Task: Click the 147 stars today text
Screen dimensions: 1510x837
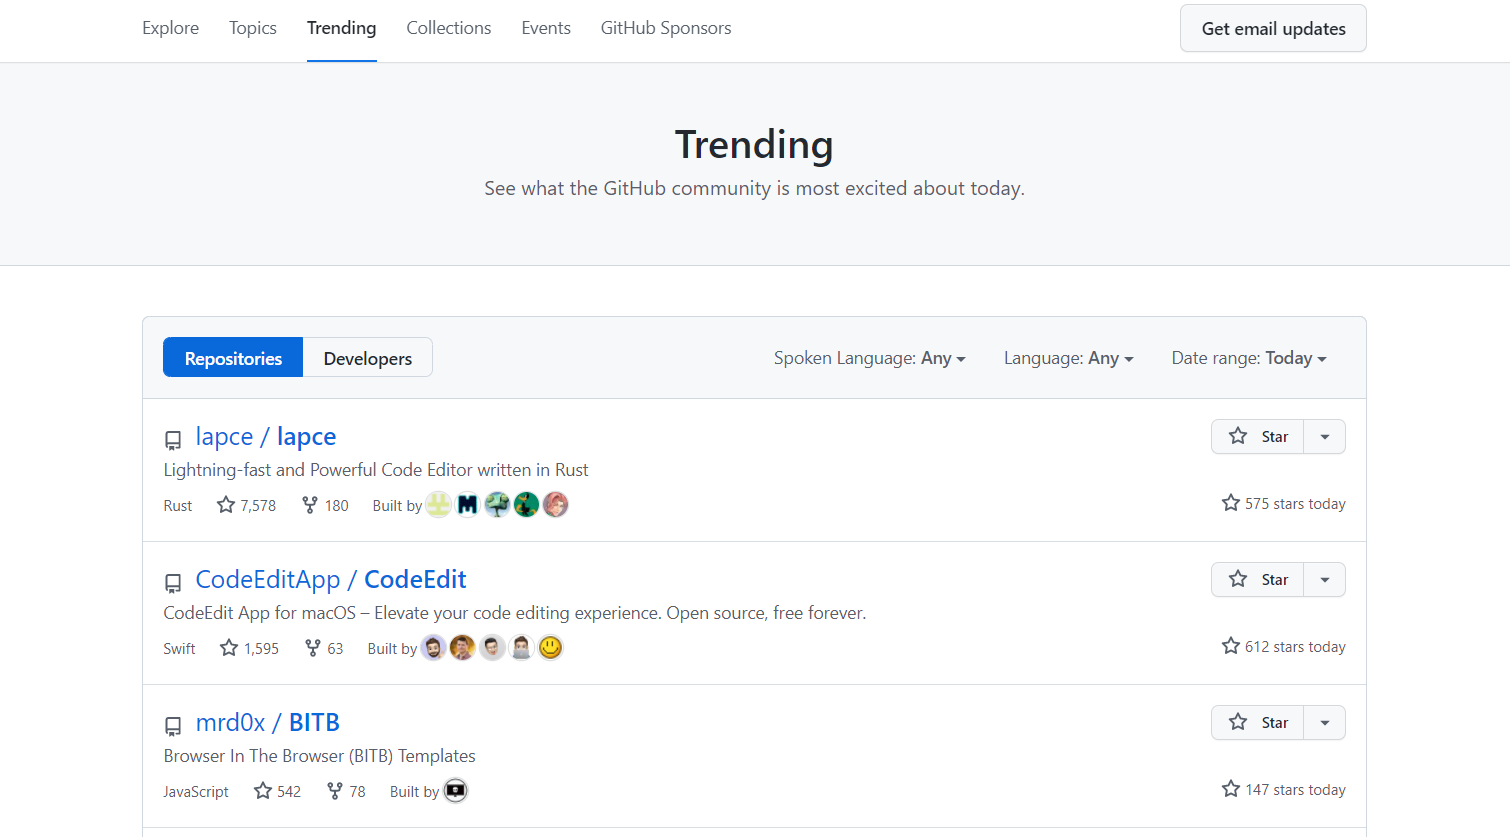Action: click(x=1284, y=789)
